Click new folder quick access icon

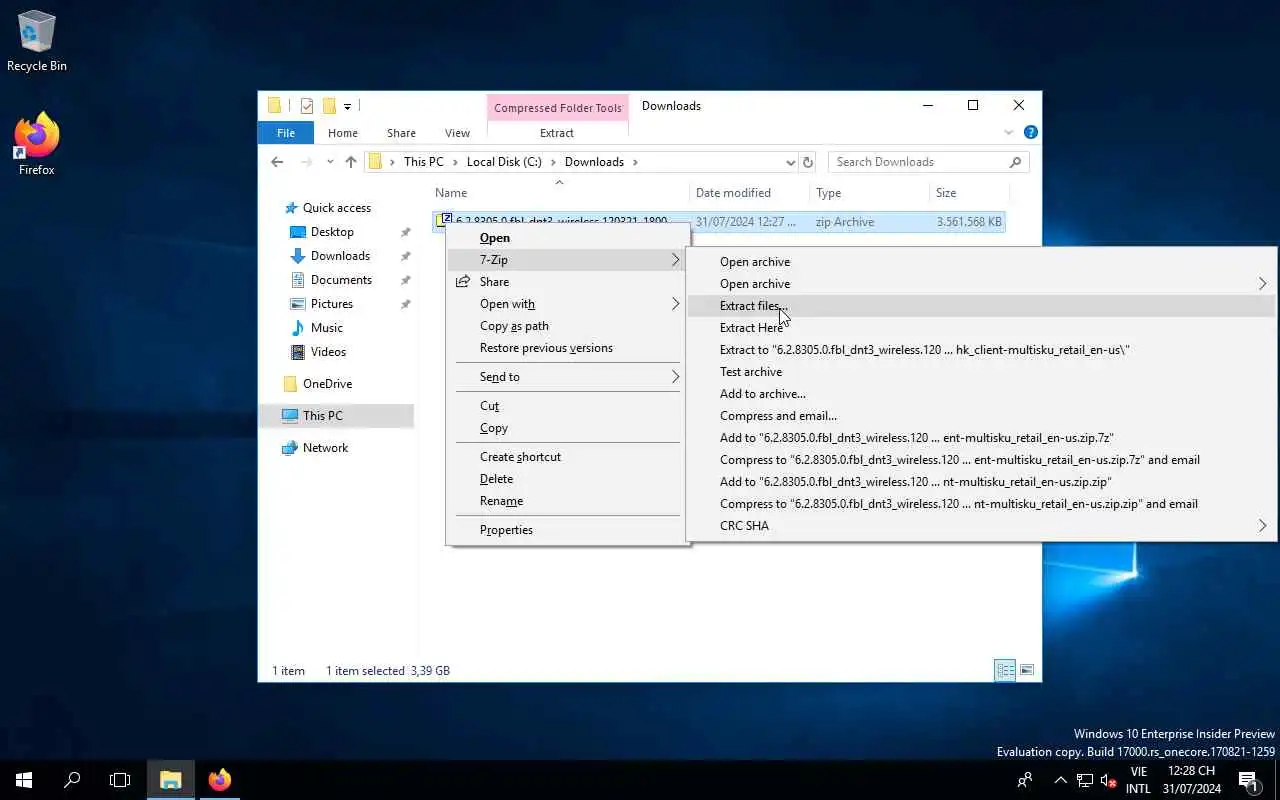328,106
